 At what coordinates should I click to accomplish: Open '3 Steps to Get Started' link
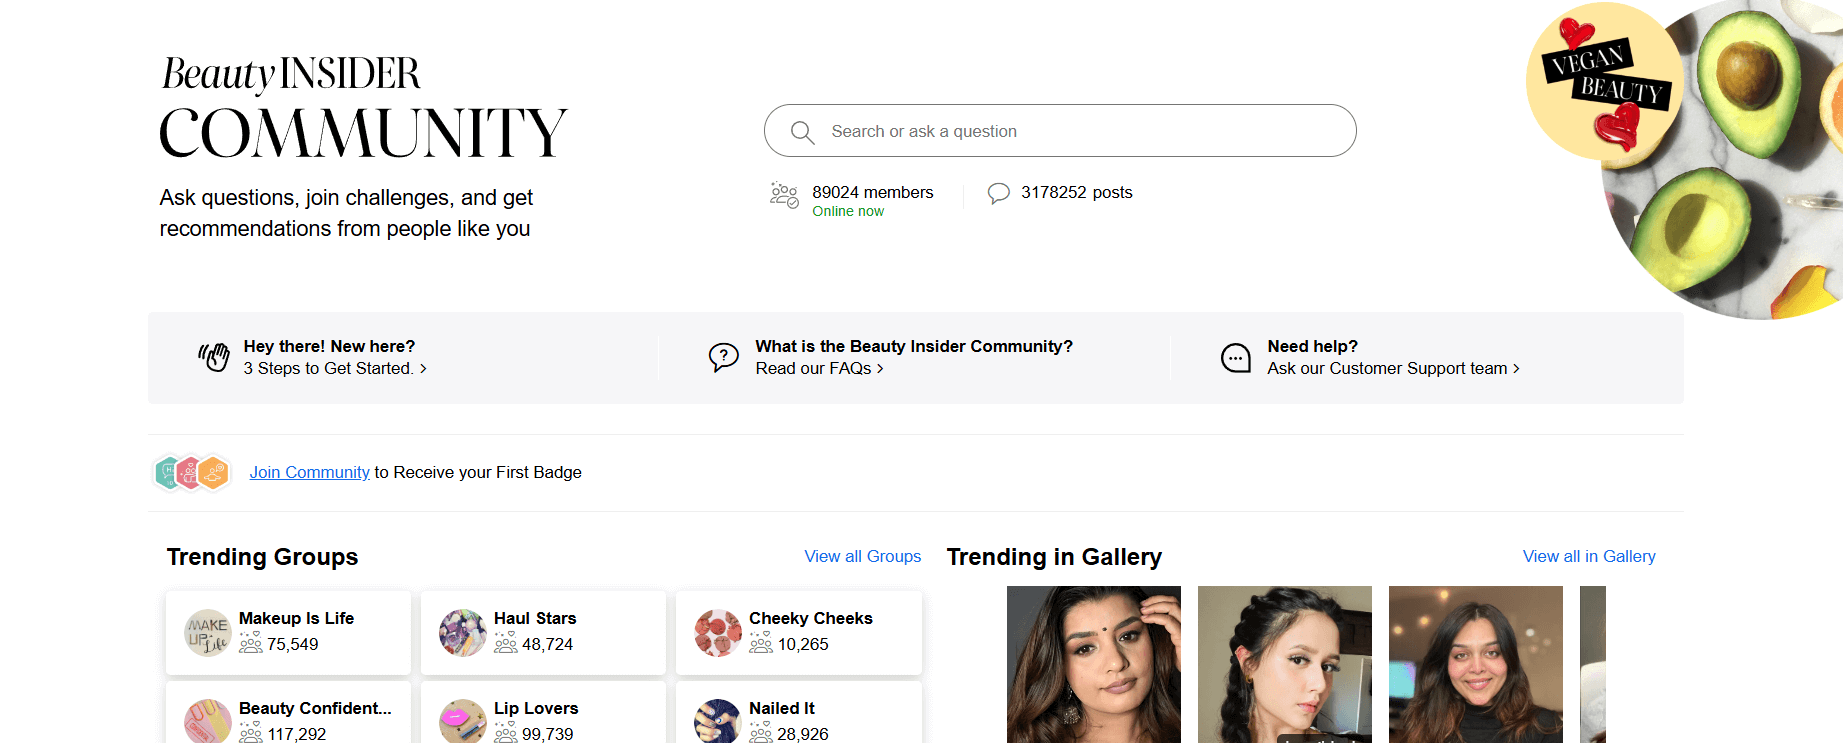(x=335, y=368)
